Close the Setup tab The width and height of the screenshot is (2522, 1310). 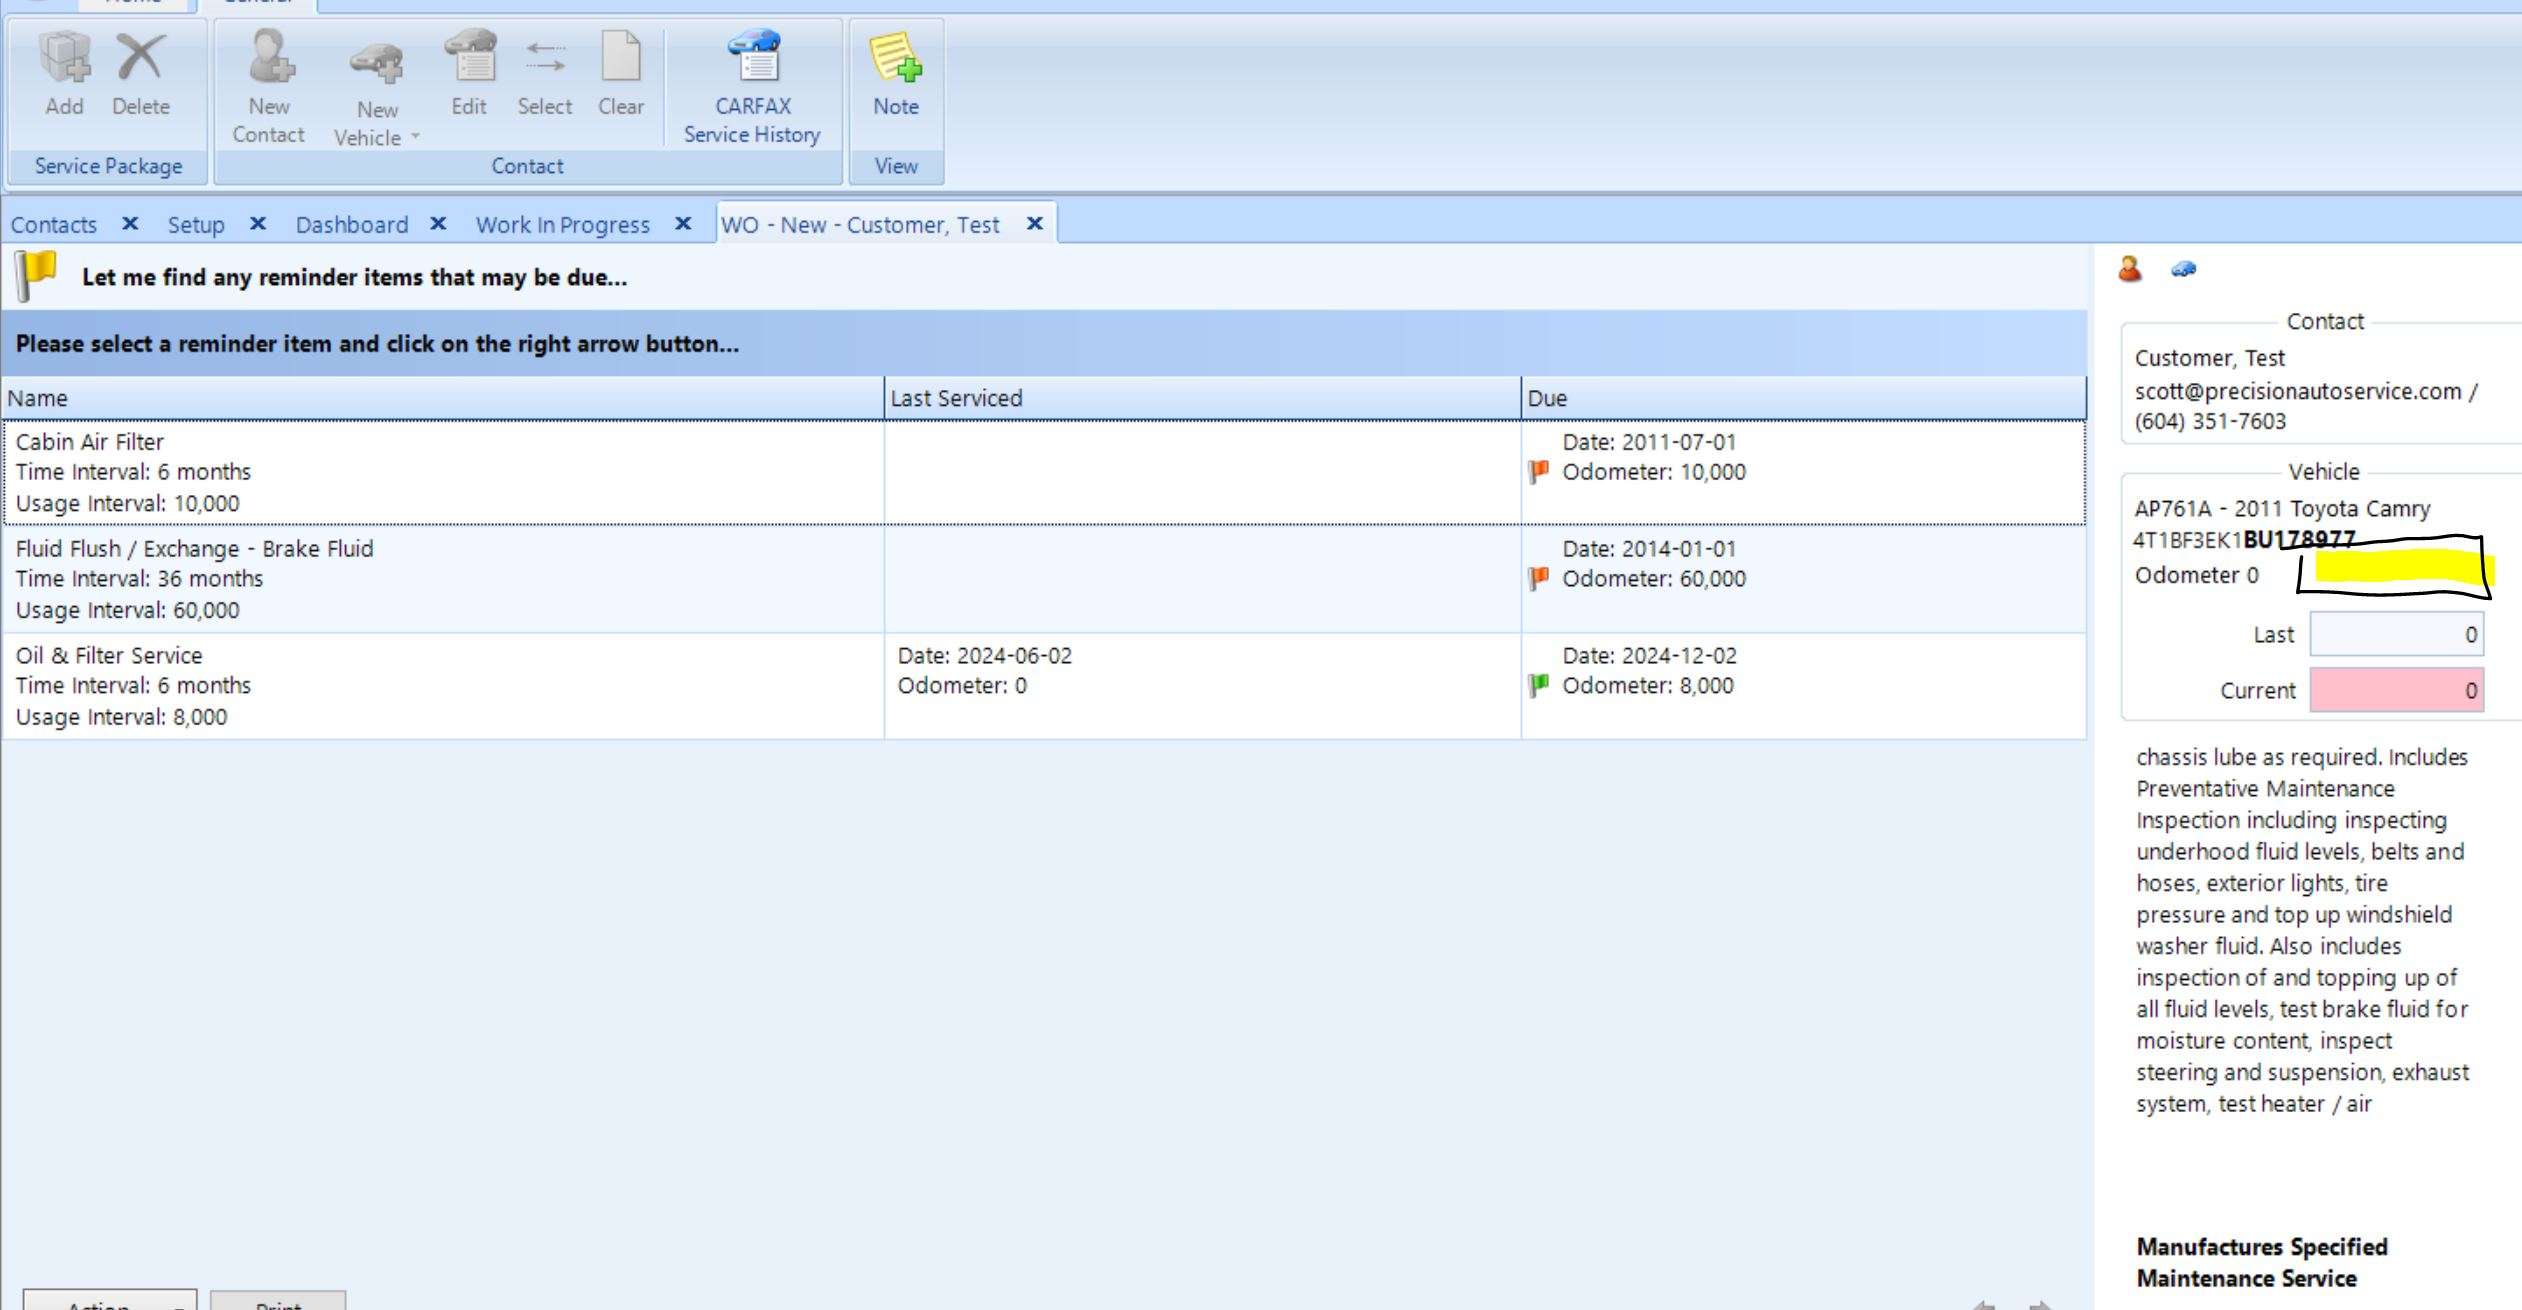258,224
